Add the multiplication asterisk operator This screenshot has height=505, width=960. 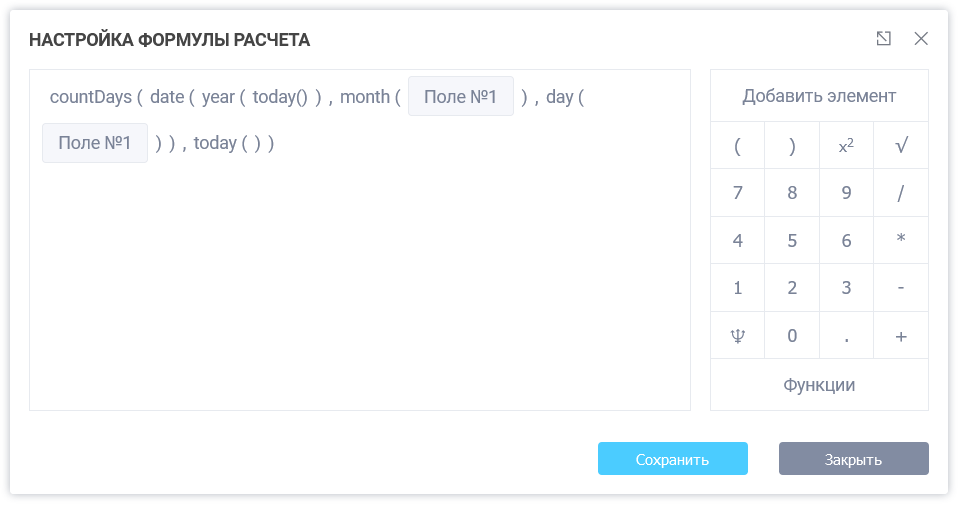pos(901,240)
